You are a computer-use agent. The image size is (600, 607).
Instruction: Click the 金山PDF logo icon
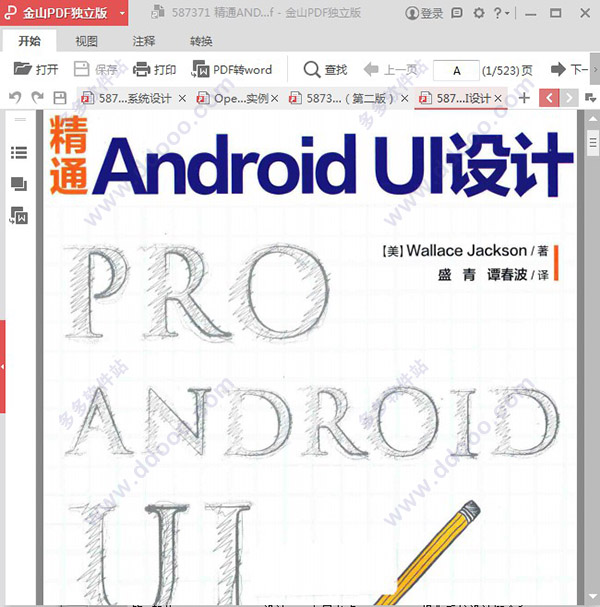click(x=10, y=13)
